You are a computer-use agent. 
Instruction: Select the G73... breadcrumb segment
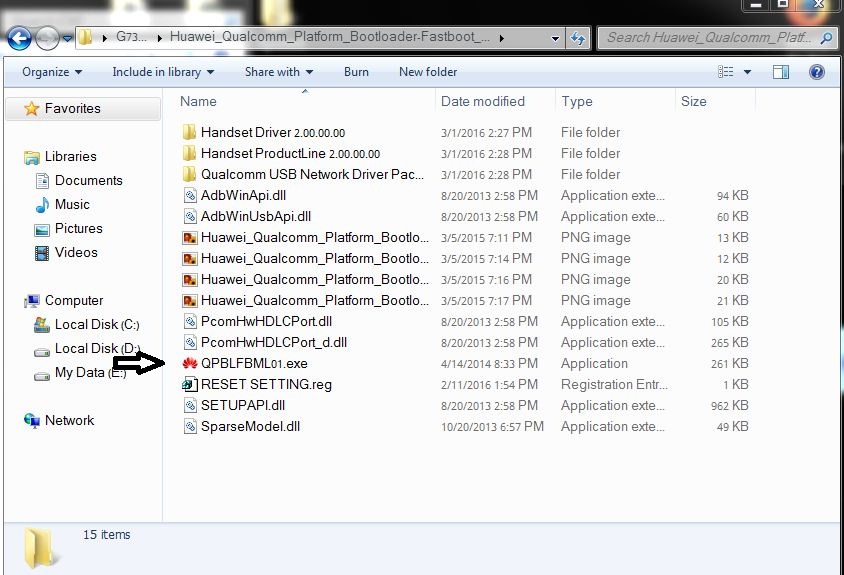(x=131, y=37)
